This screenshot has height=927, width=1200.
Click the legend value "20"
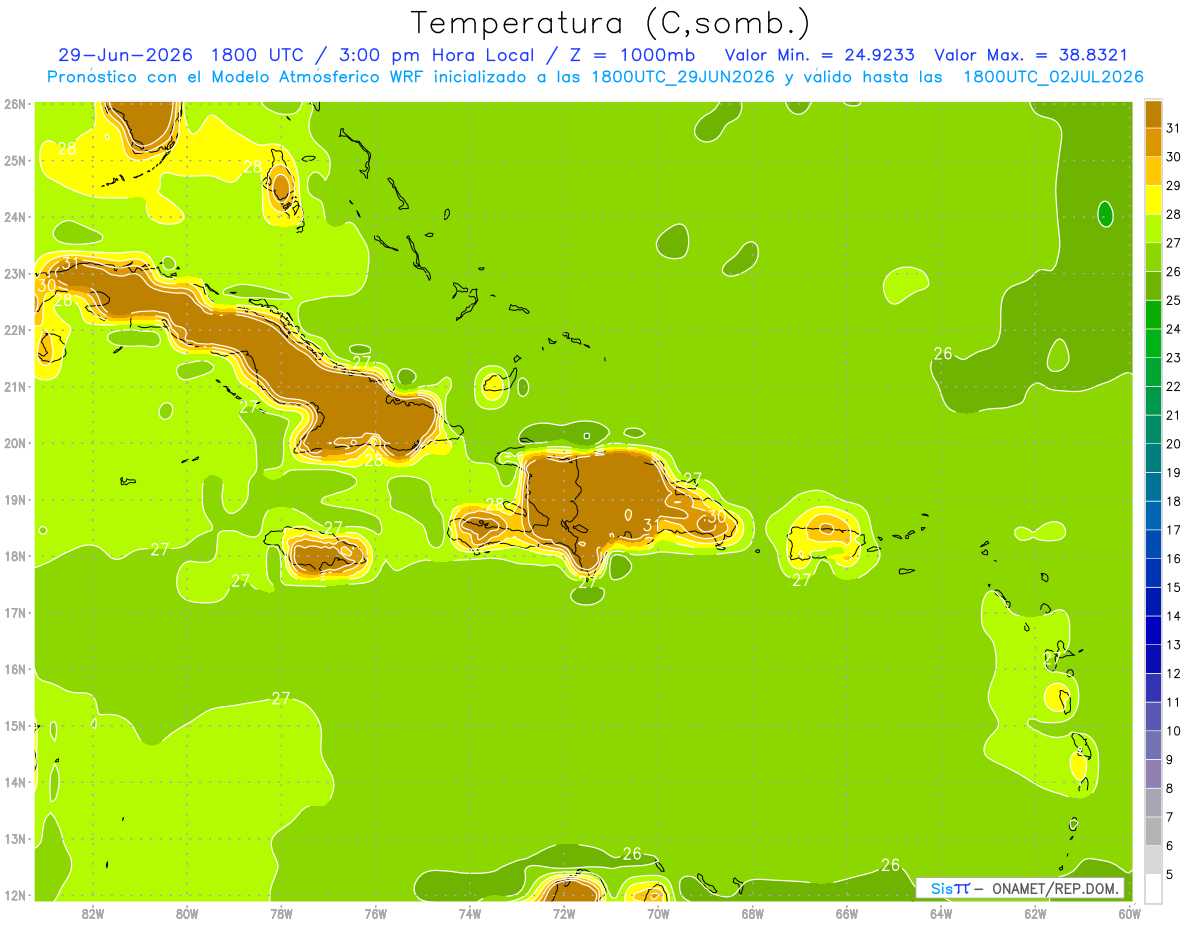click(x=1173, y=444)
